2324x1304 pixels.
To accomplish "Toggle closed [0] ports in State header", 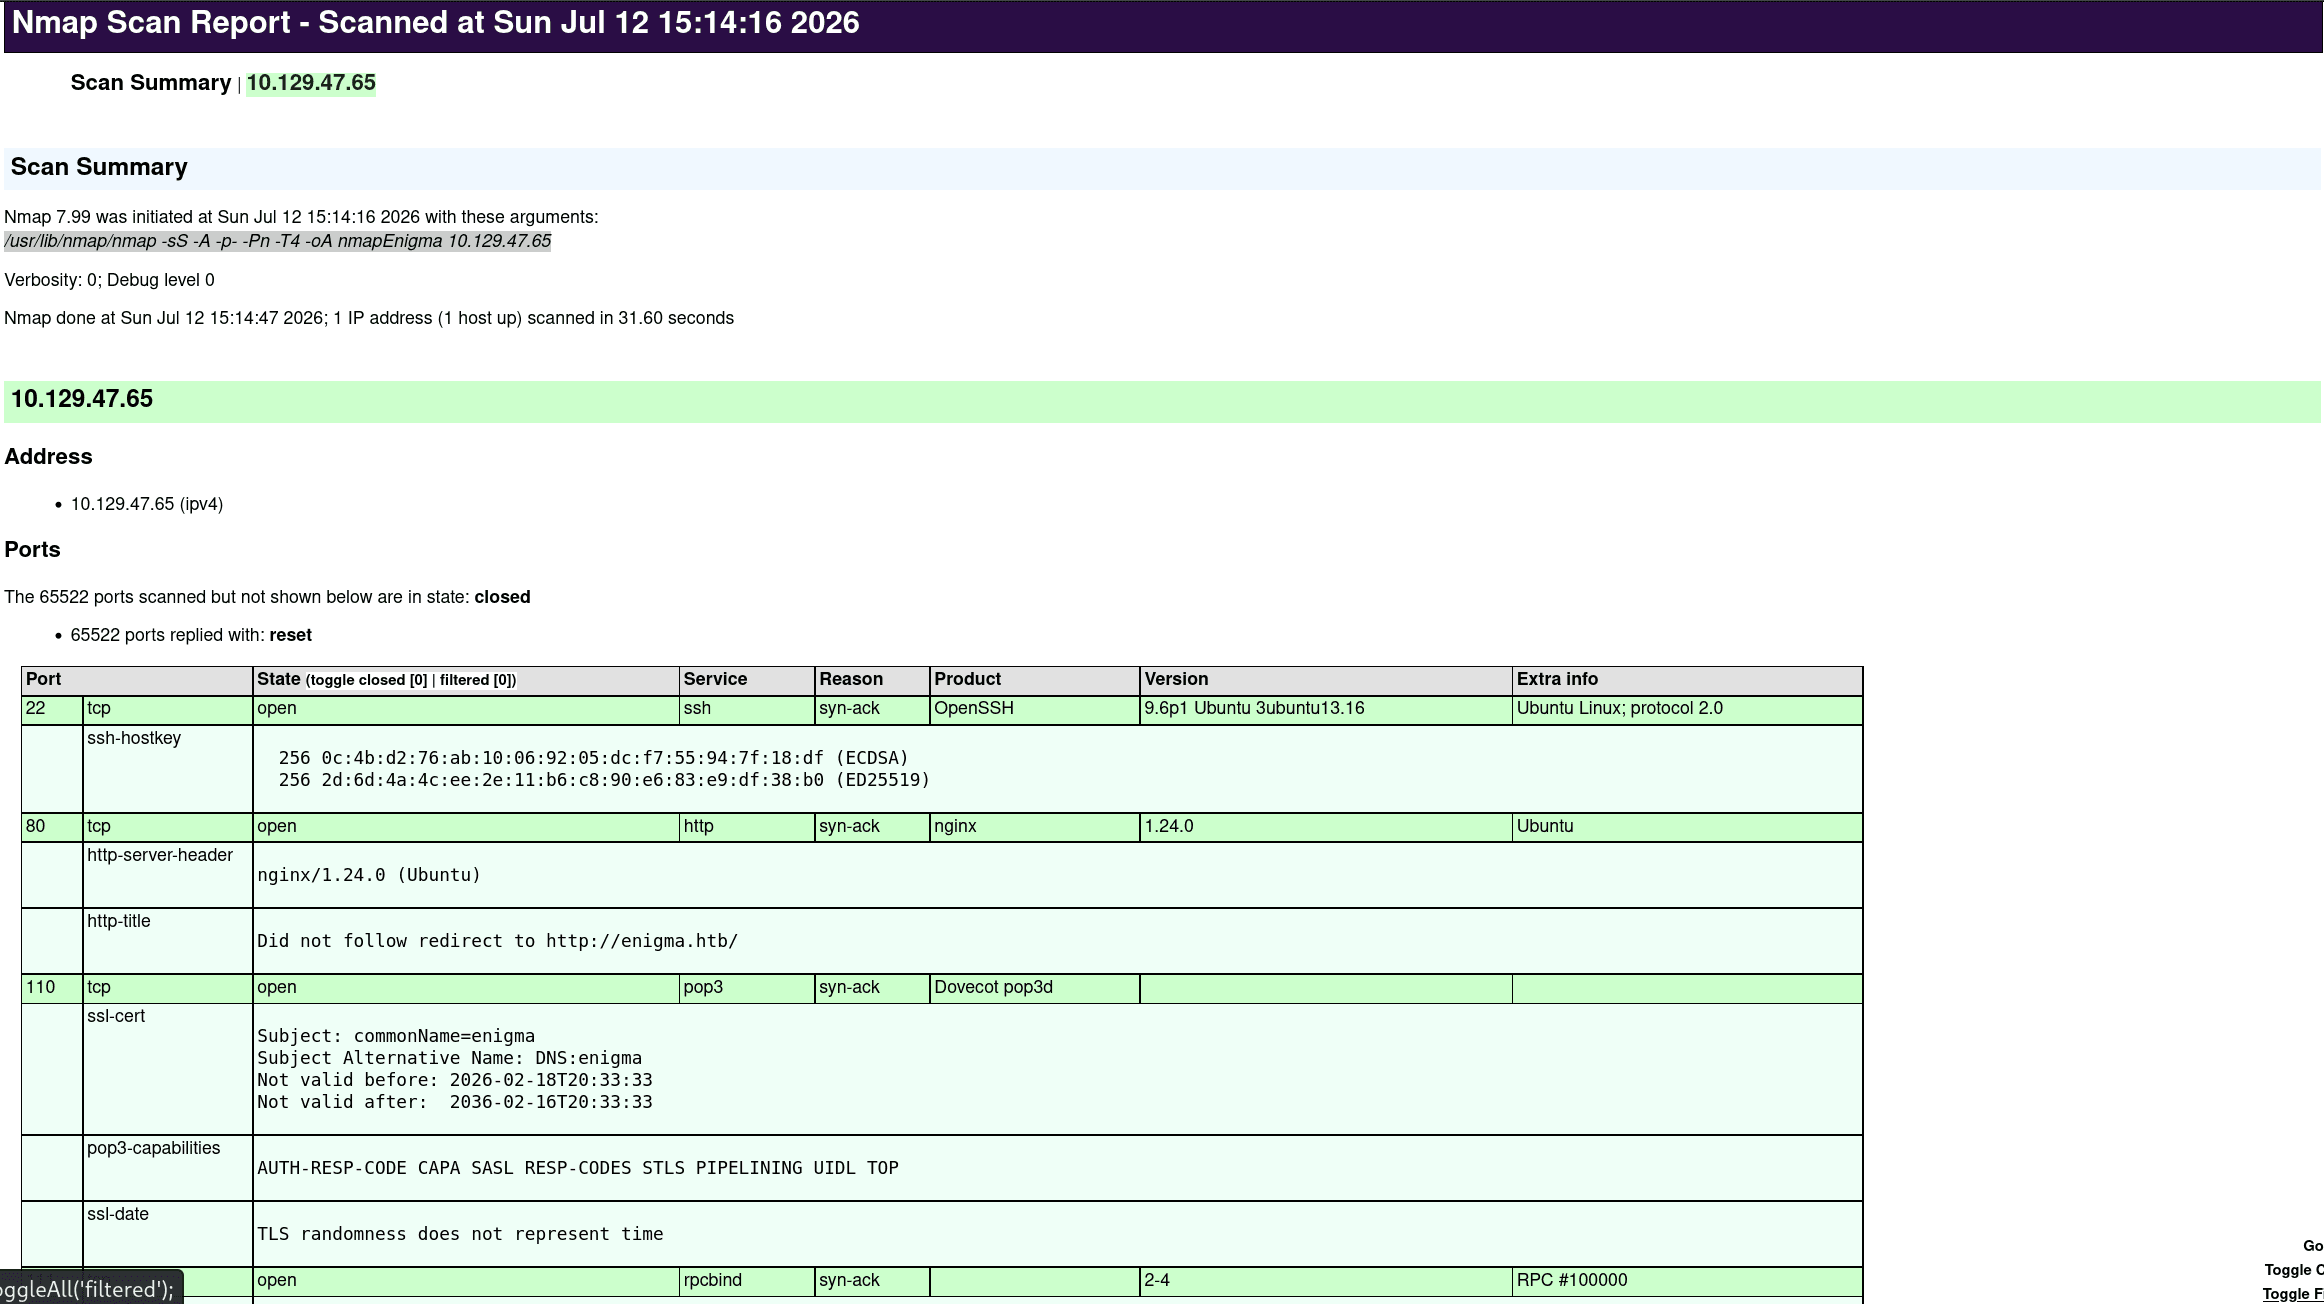I will pos(368,680).
